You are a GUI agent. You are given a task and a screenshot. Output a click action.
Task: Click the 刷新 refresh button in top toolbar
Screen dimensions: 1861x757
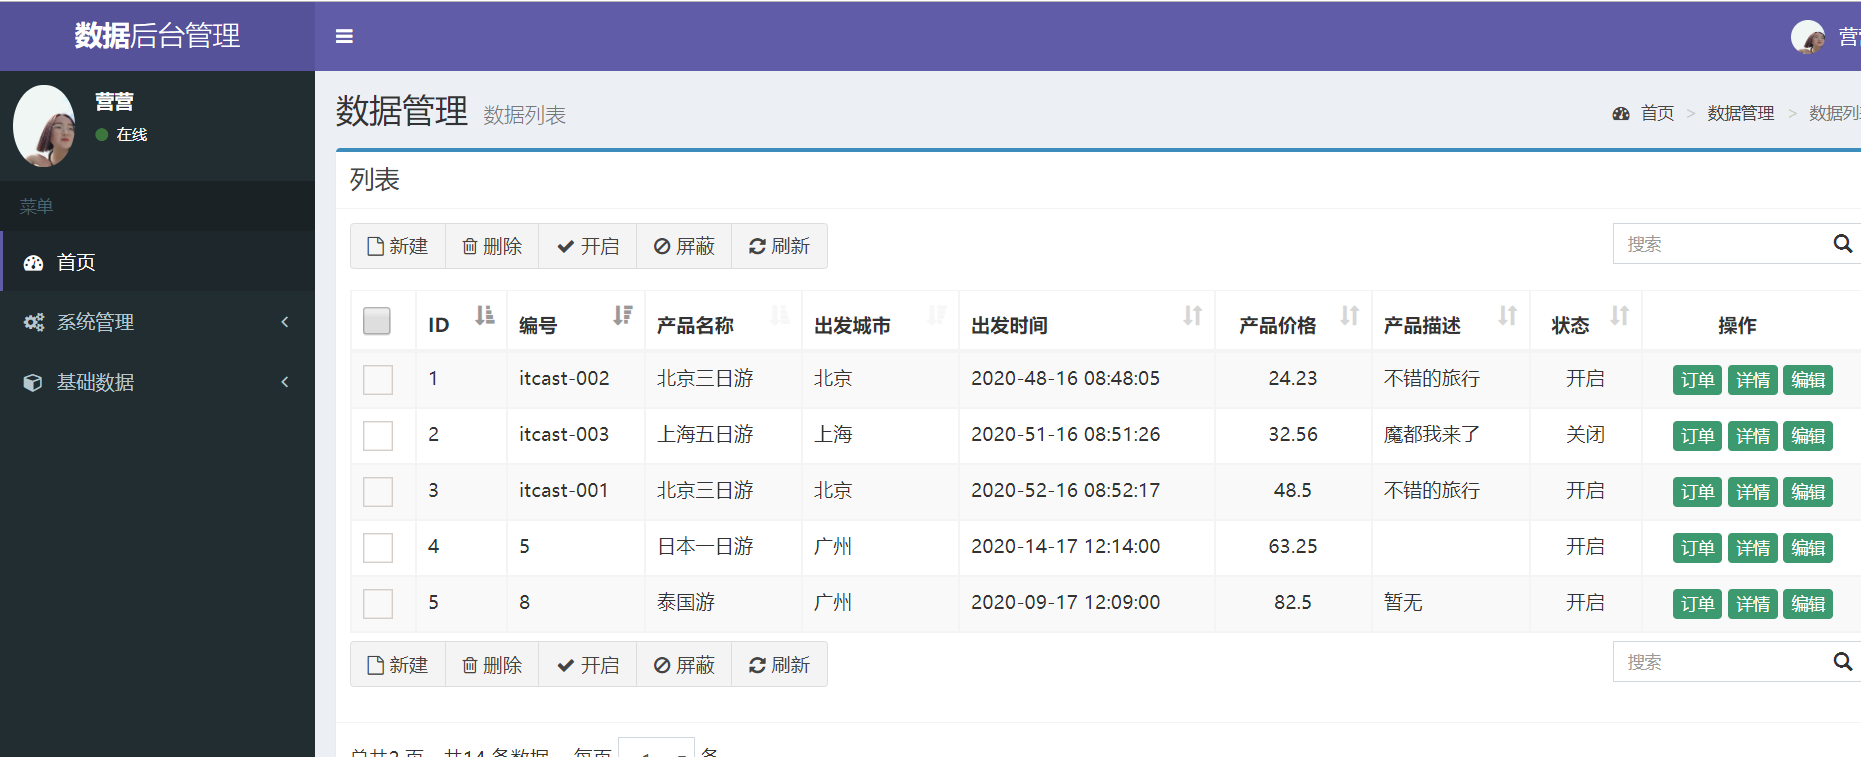779,246
